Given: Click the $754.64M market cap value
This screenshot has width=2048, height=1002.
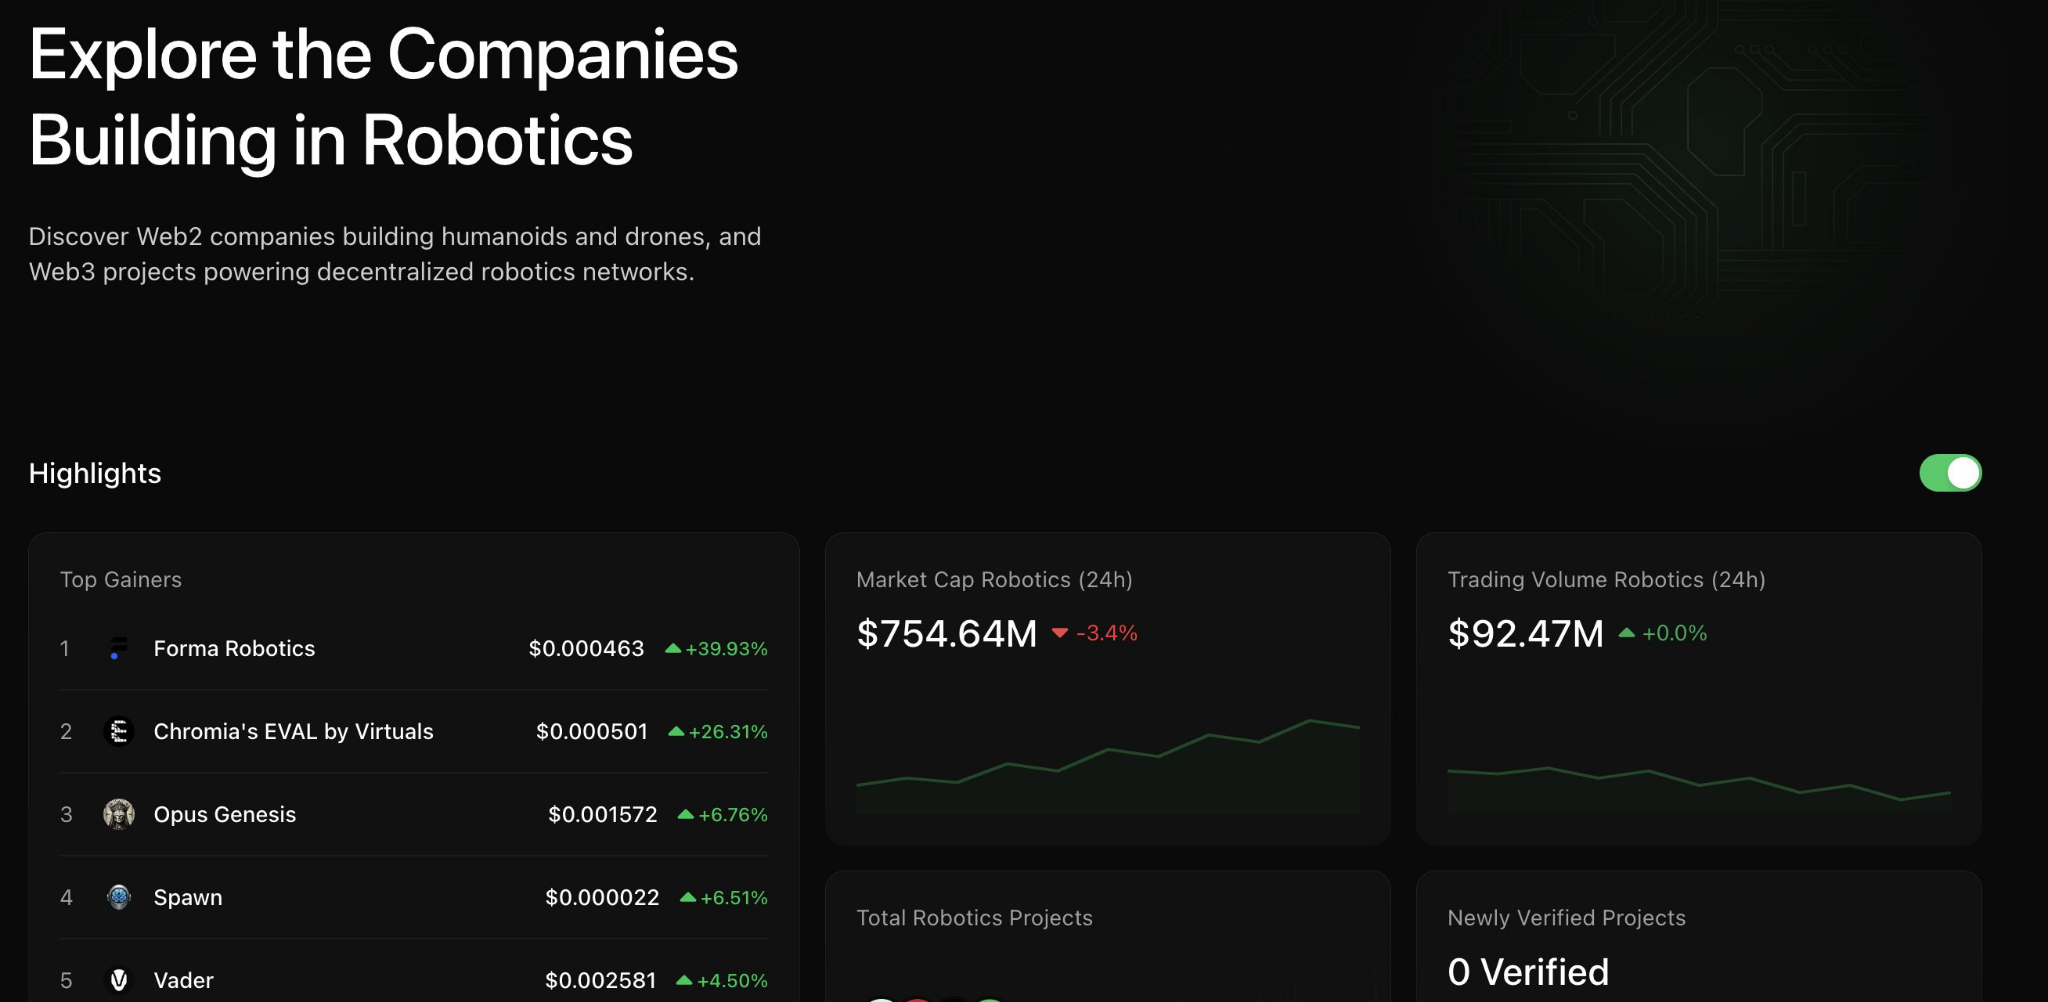Looking at the screenshot, I should [947, 633].
